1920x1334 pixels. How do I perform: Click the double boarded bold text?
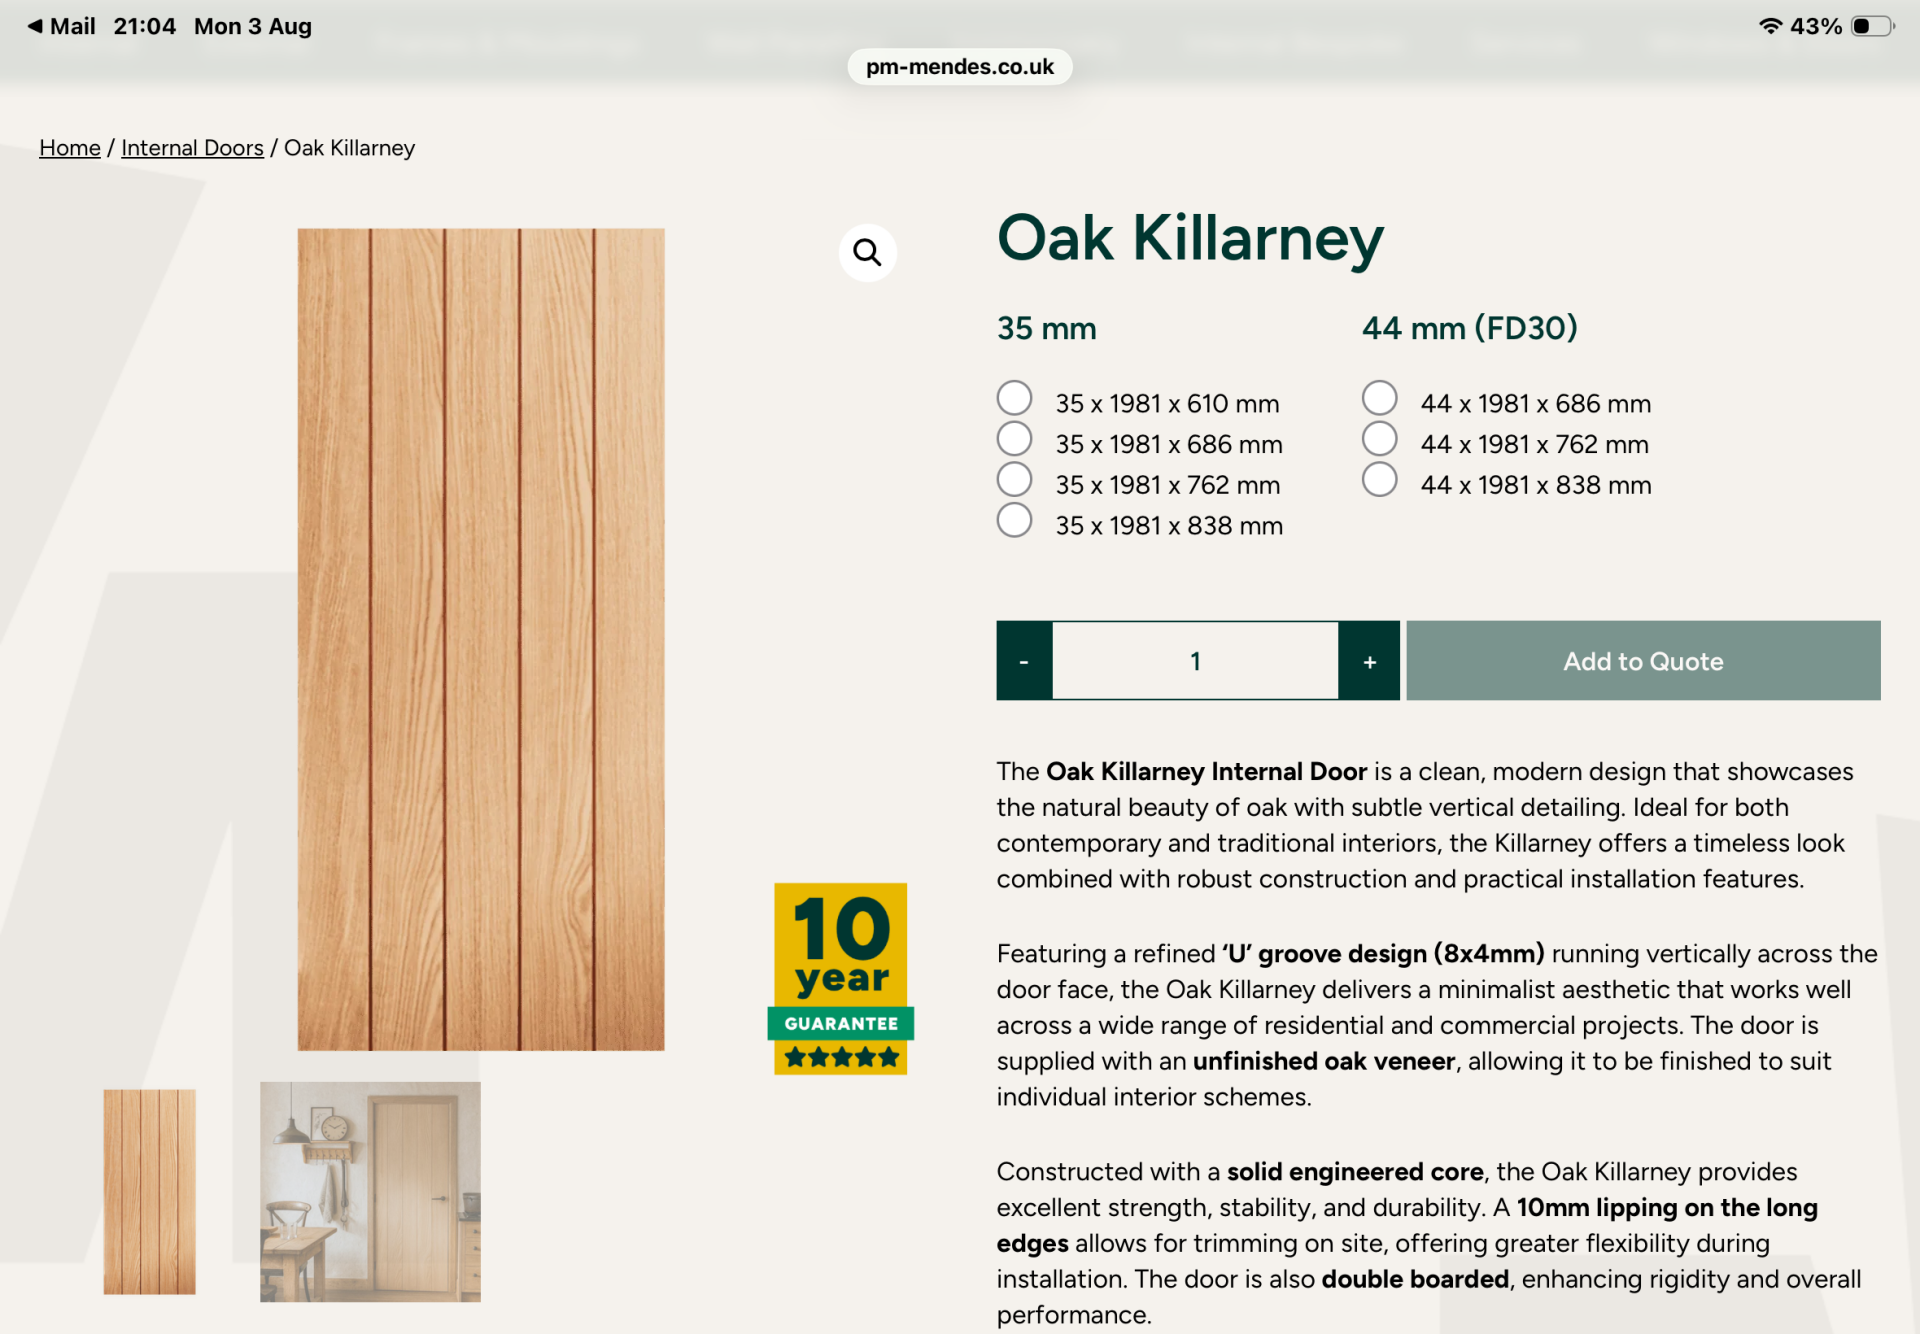pyautogui.click(x=1415, y=1279)
